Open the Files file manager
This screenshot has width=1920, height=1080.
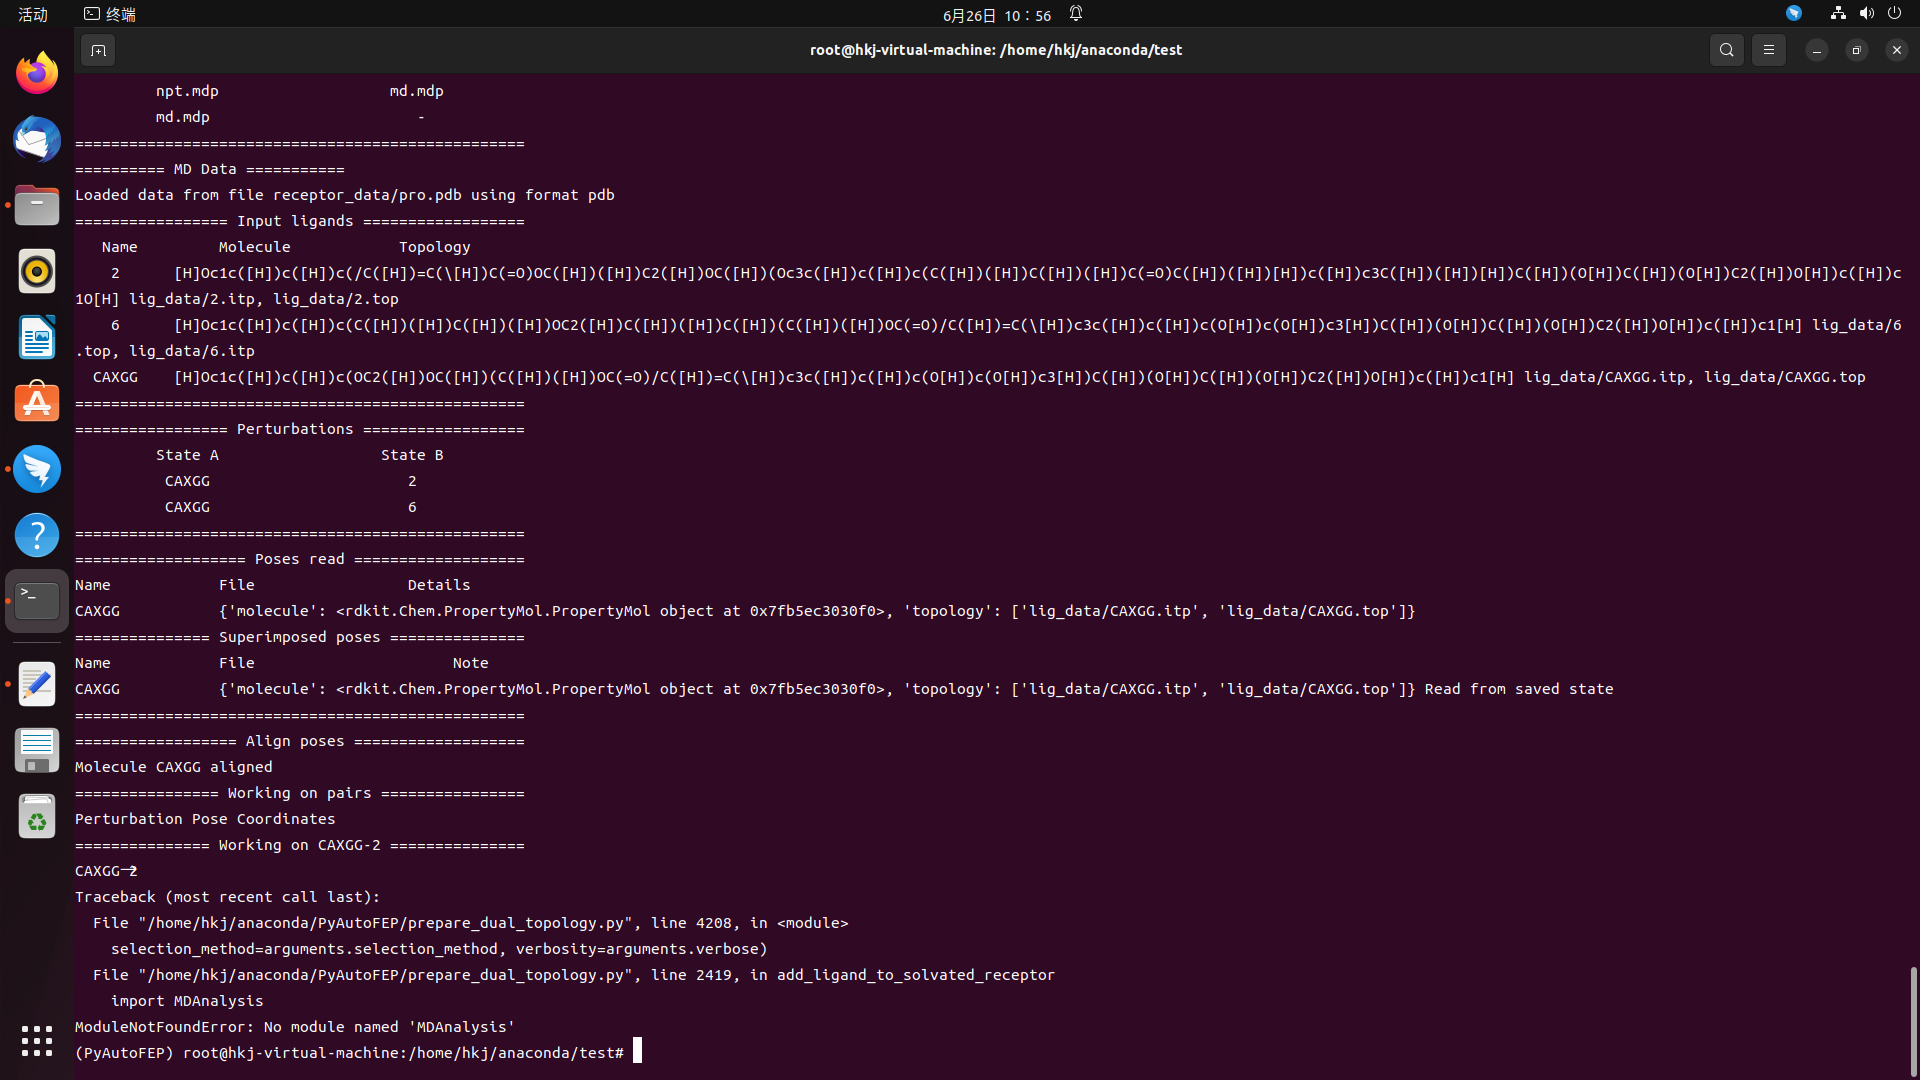(x=36, y=205)
